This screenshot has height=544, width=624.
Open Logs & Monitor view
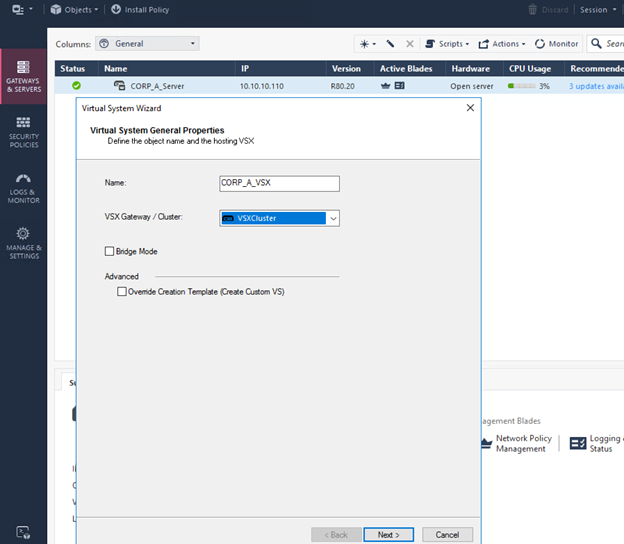23,189
